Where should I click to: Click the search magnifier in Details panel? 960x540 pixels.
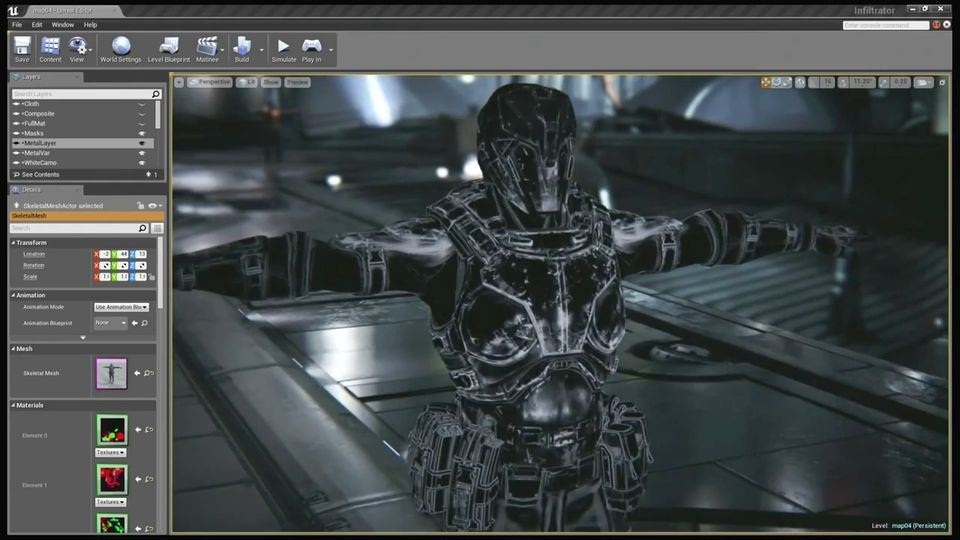(x=143, y=228)
